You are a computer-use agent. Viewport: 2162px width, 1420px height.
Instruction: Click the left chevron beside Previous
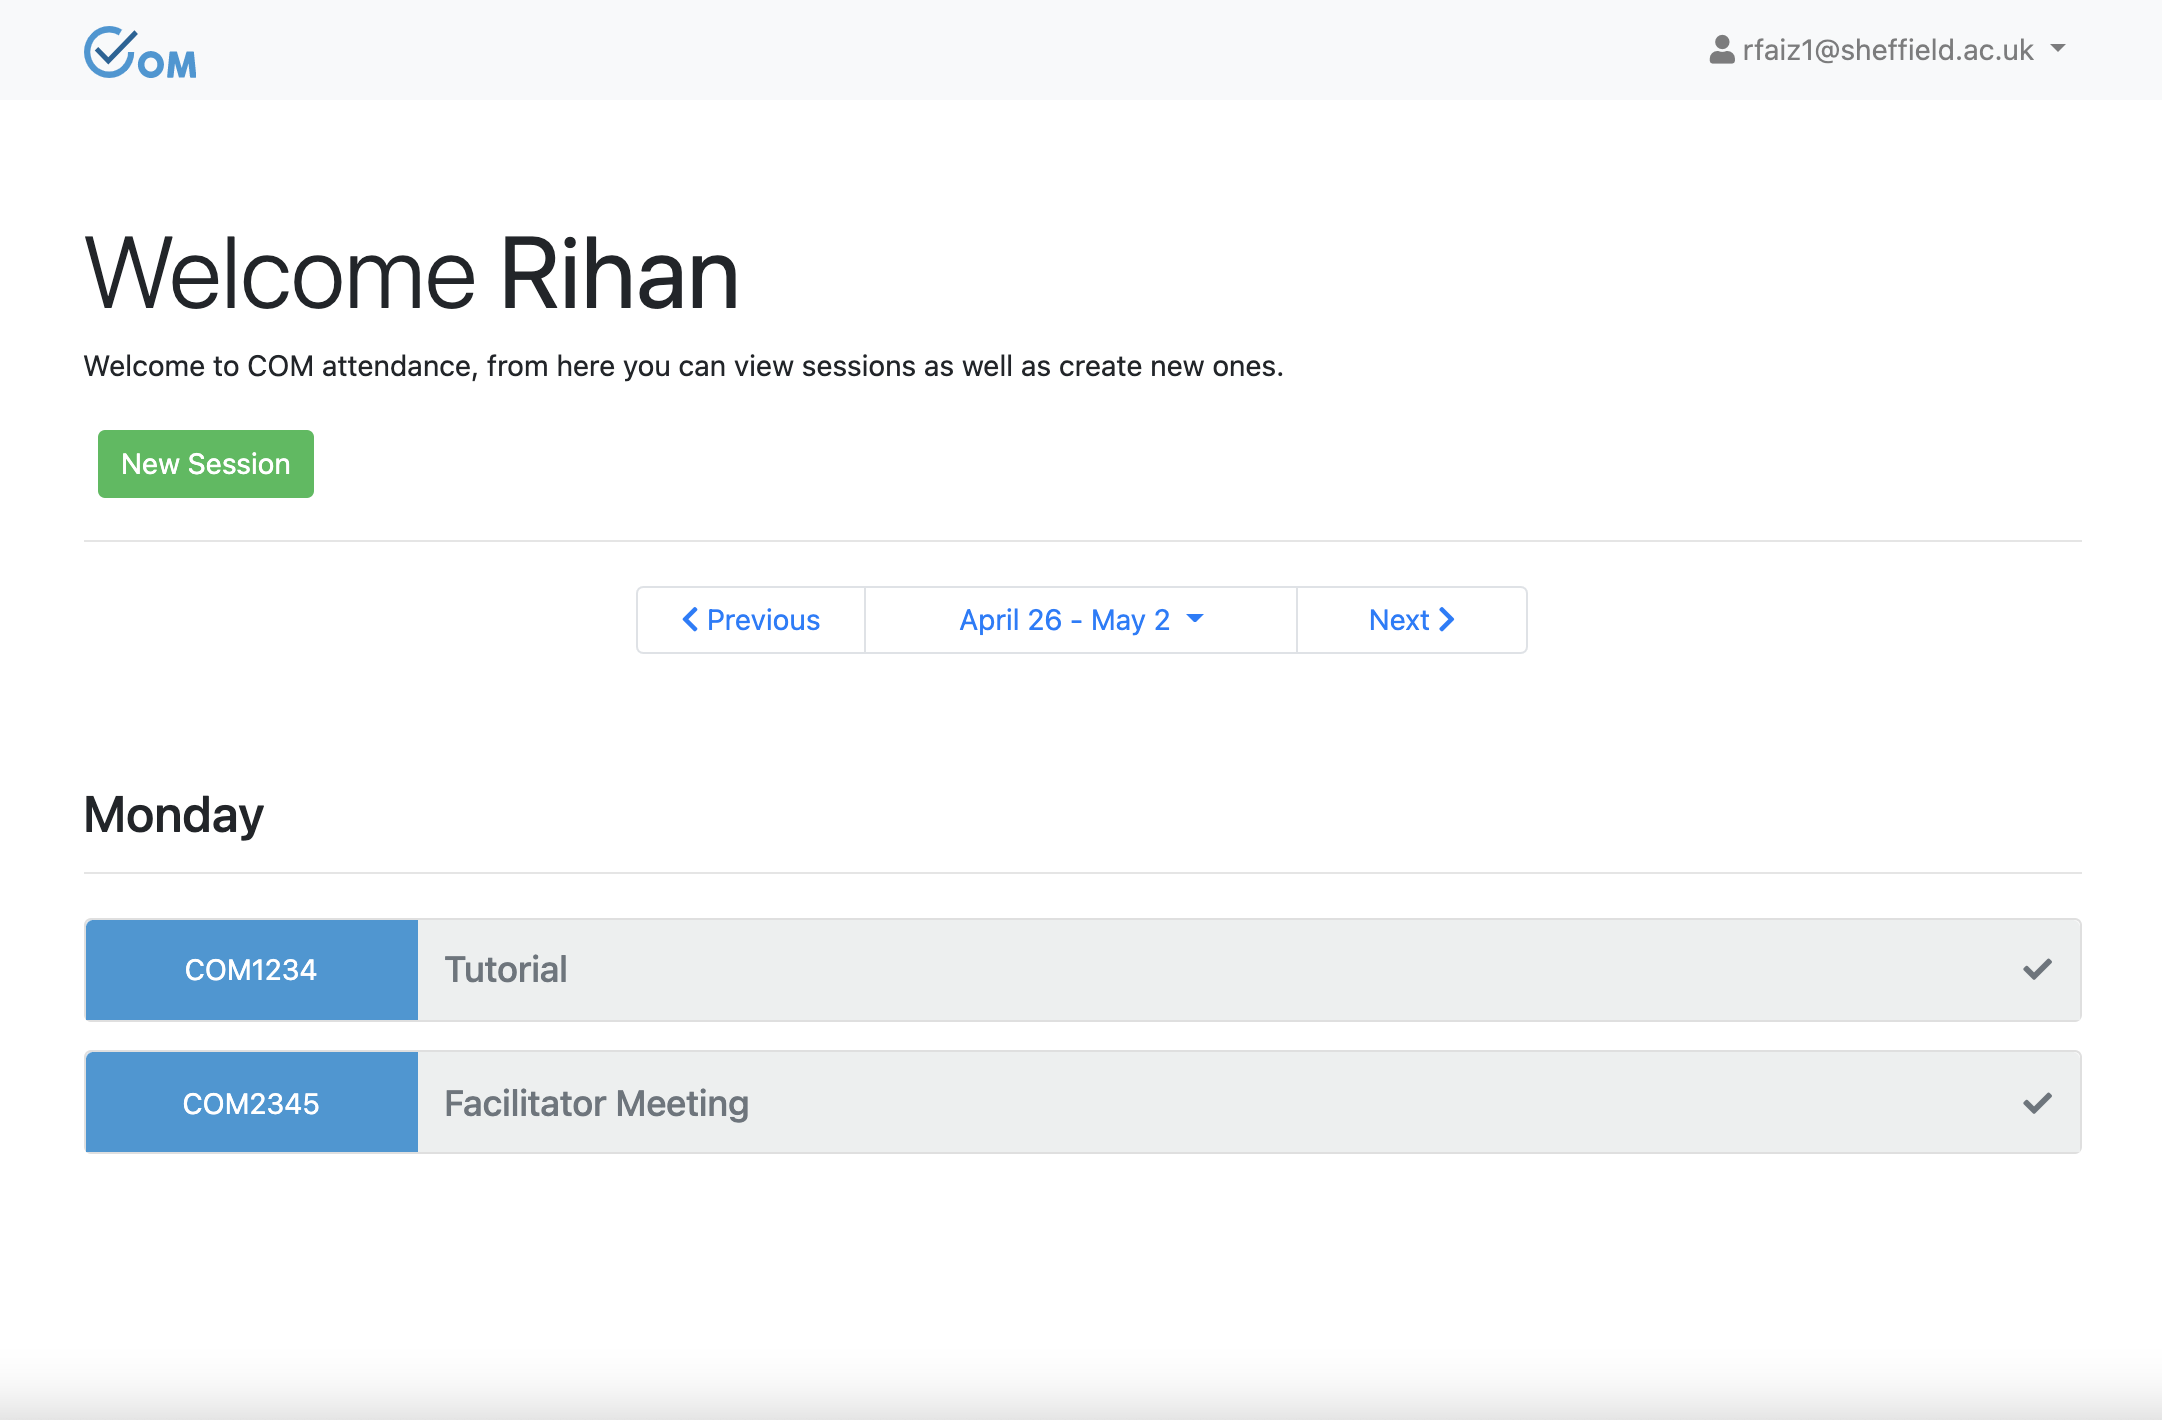[690, 620]
